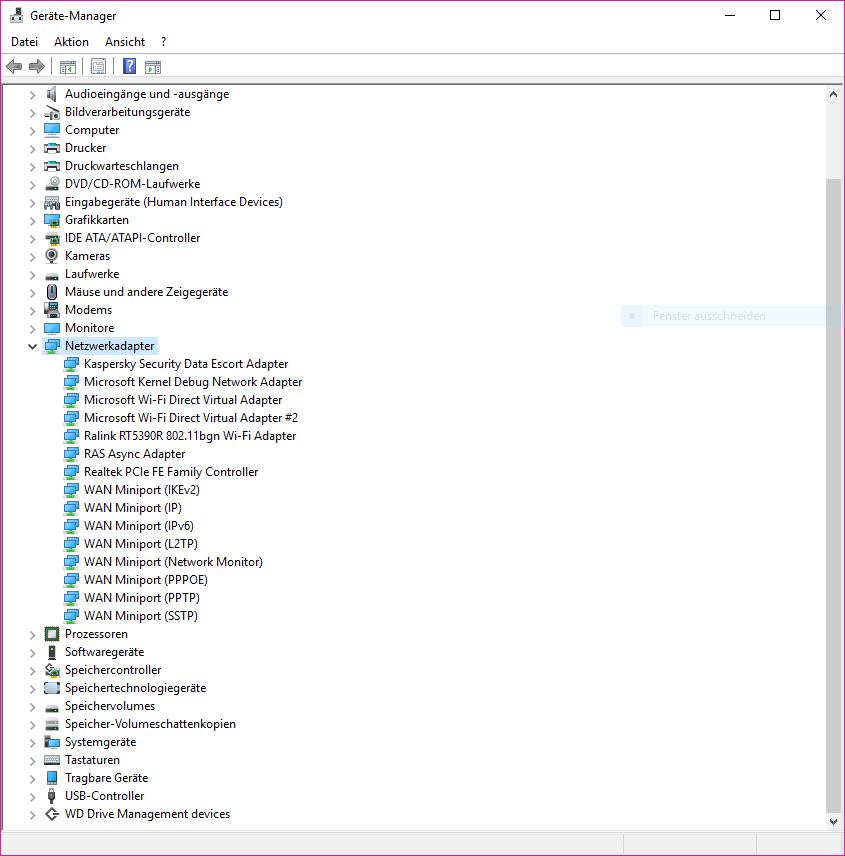
Task: Expand the IDE ATA/ATAPI-Controller node
Action: pos(32,239)
